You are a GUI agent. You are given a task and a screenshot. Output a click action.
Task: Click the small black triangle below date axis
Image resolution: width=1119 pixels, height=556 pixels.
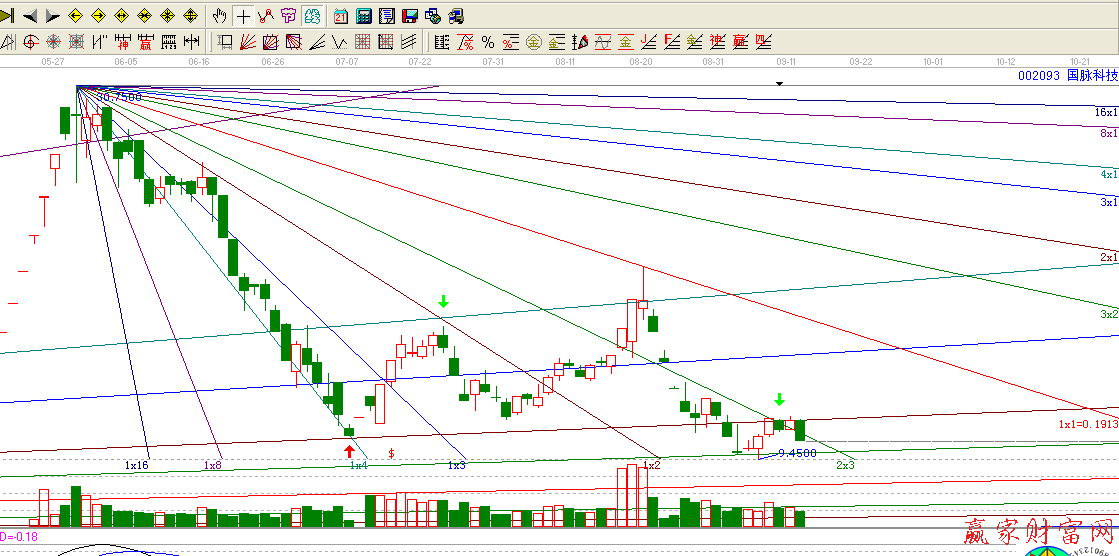[779, 84]
